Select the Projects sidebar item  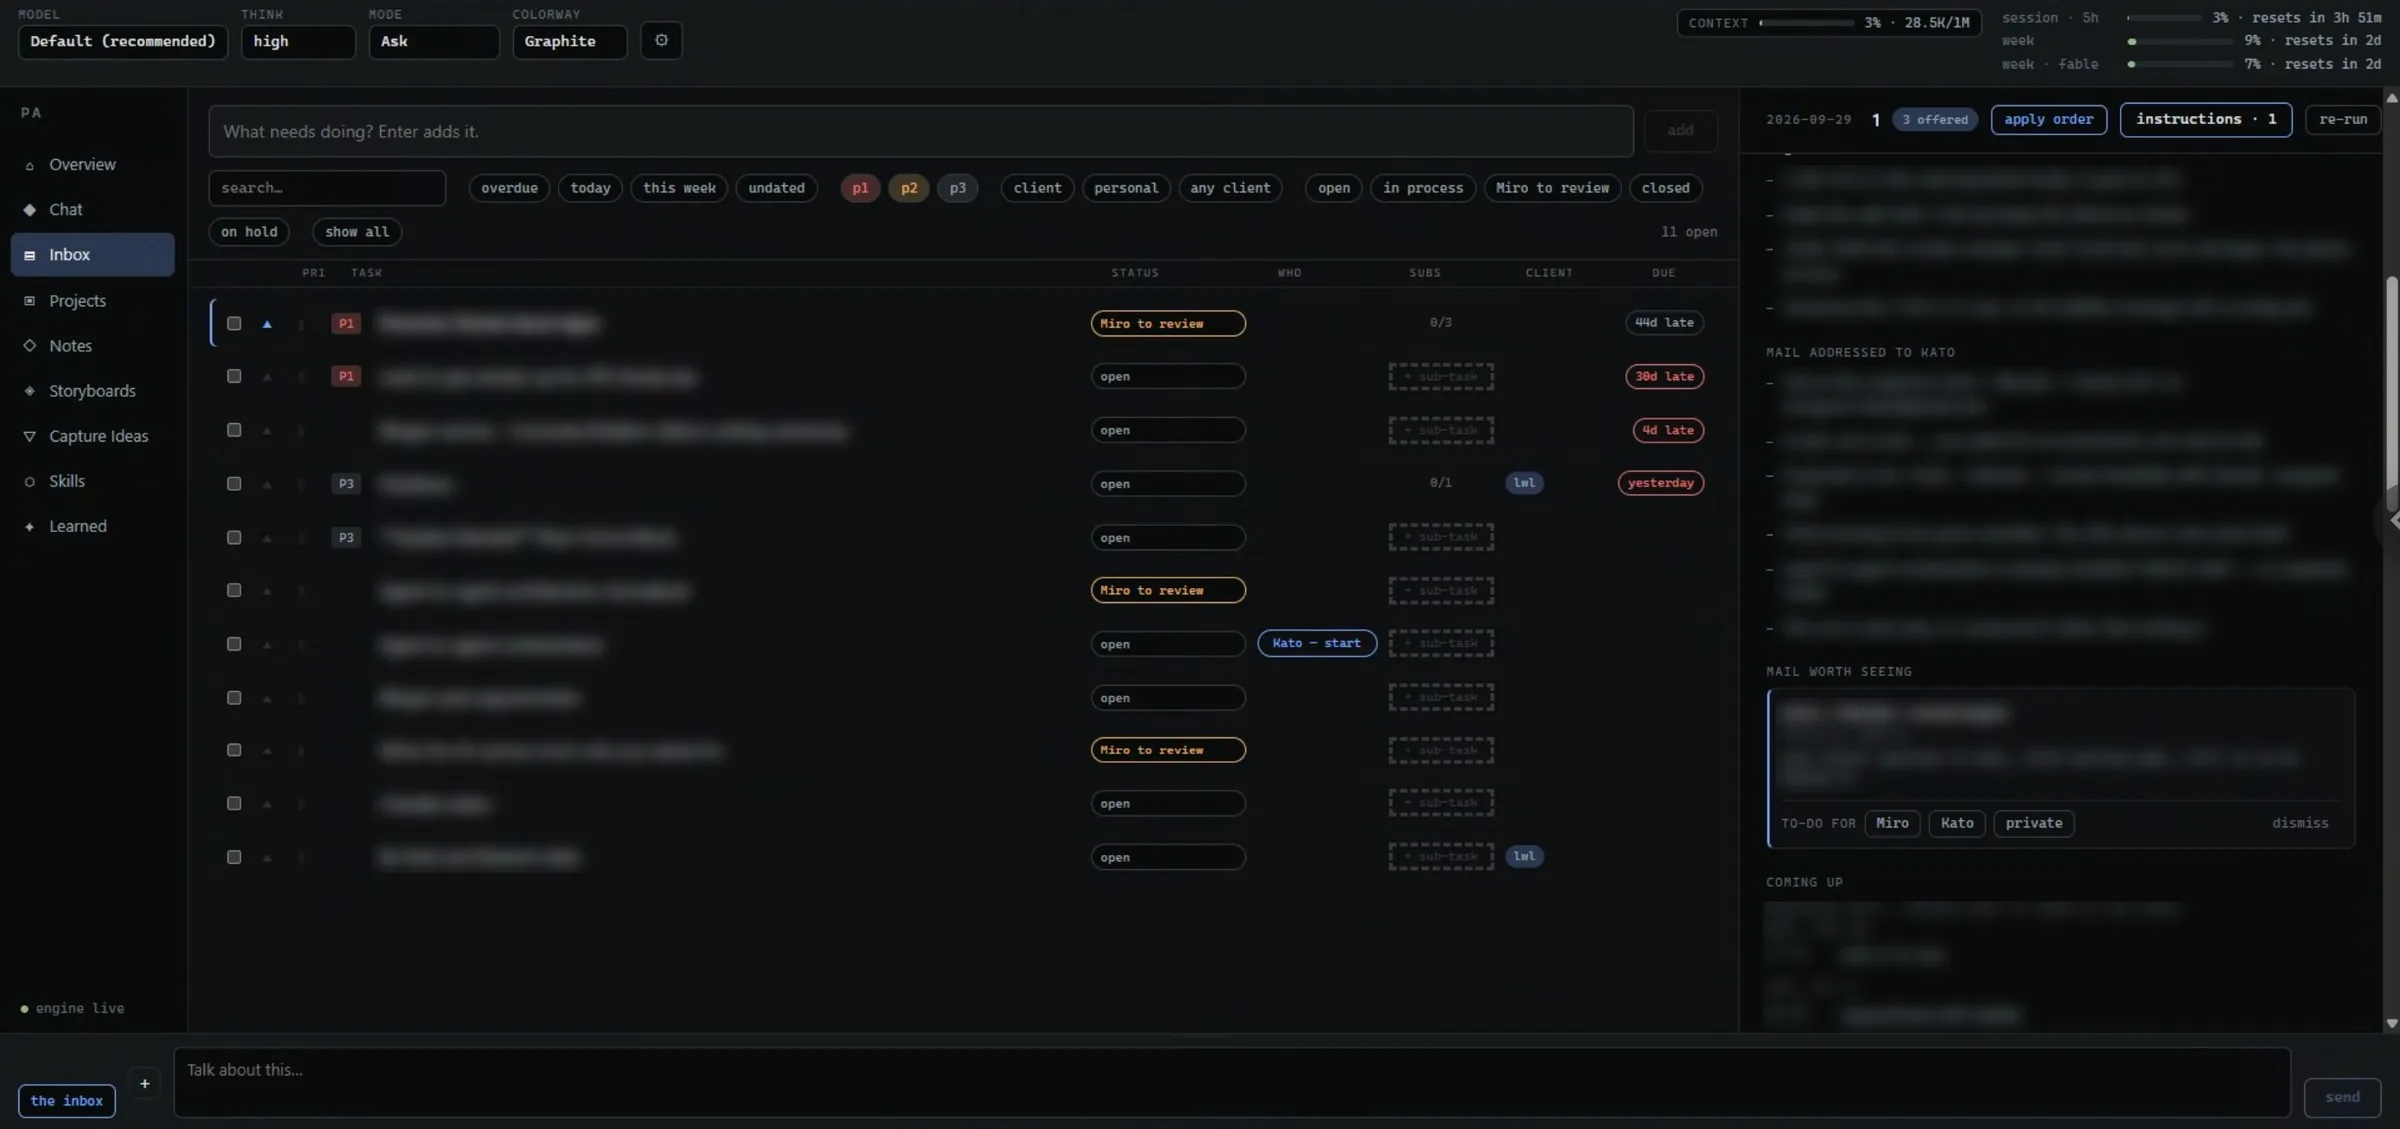point(77,301)
